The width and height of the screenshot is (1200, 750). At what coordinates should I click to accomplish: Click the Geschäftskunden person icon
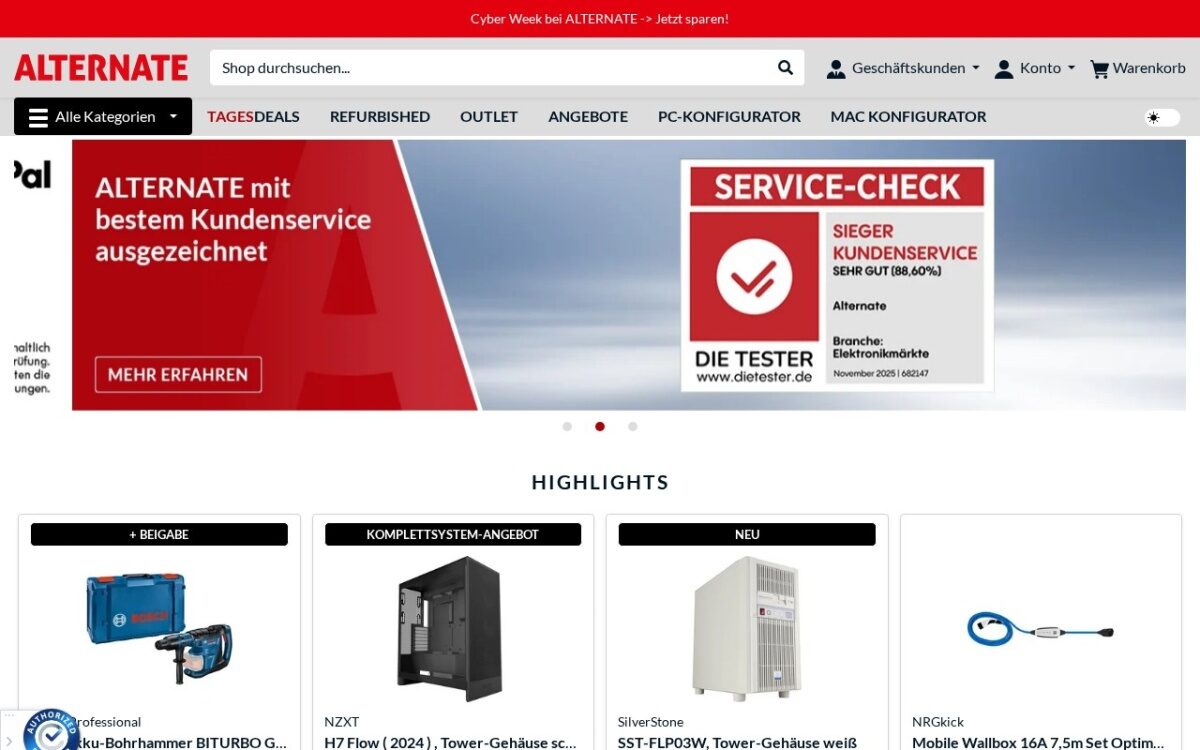836,69
